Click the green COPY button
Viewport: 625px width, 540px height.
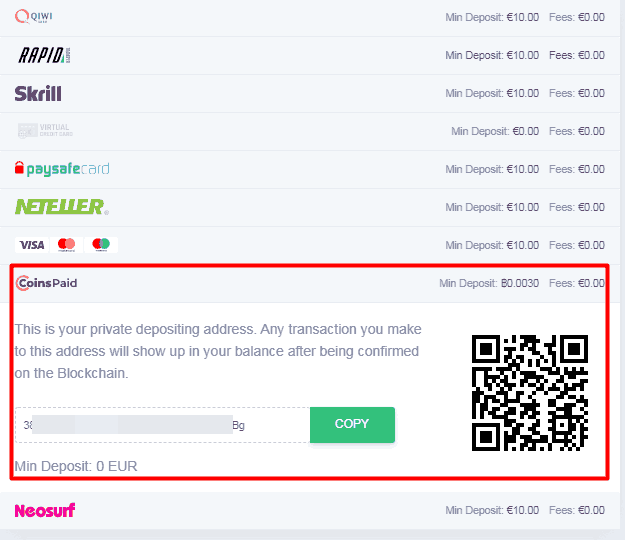click(352, 424)
